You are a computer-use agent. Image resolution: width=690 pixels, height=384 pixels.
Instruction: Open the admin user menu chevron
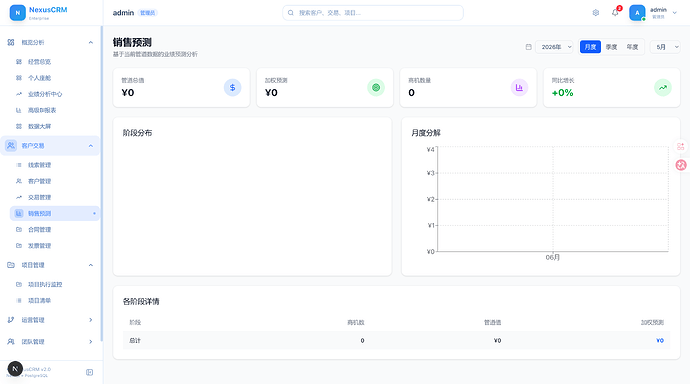[675, 13]
